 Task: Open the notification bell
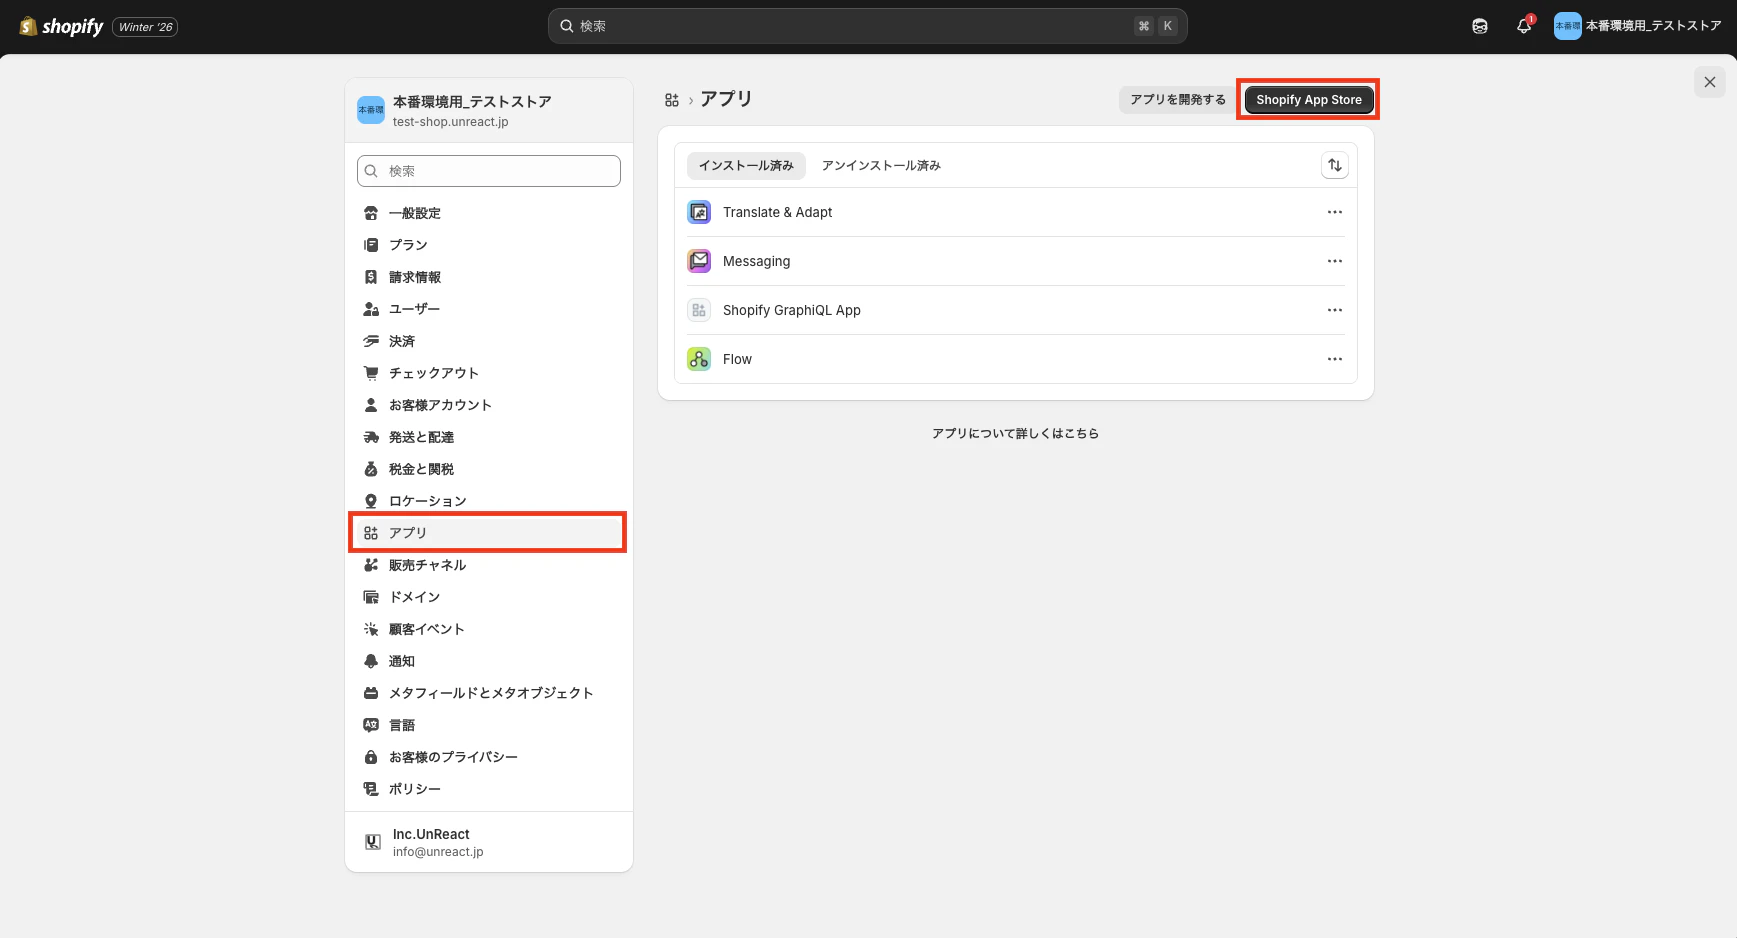pyautogui.click(x=1523, y=26)
